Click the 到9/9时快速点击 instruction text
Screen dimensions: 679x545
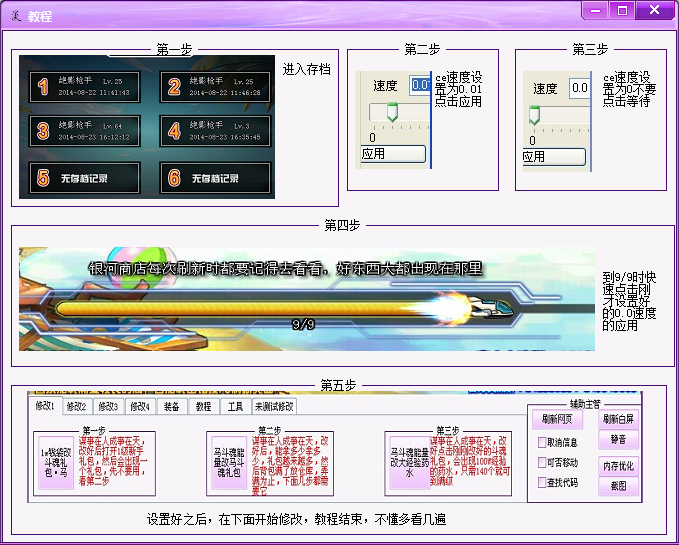click(629, 301)
